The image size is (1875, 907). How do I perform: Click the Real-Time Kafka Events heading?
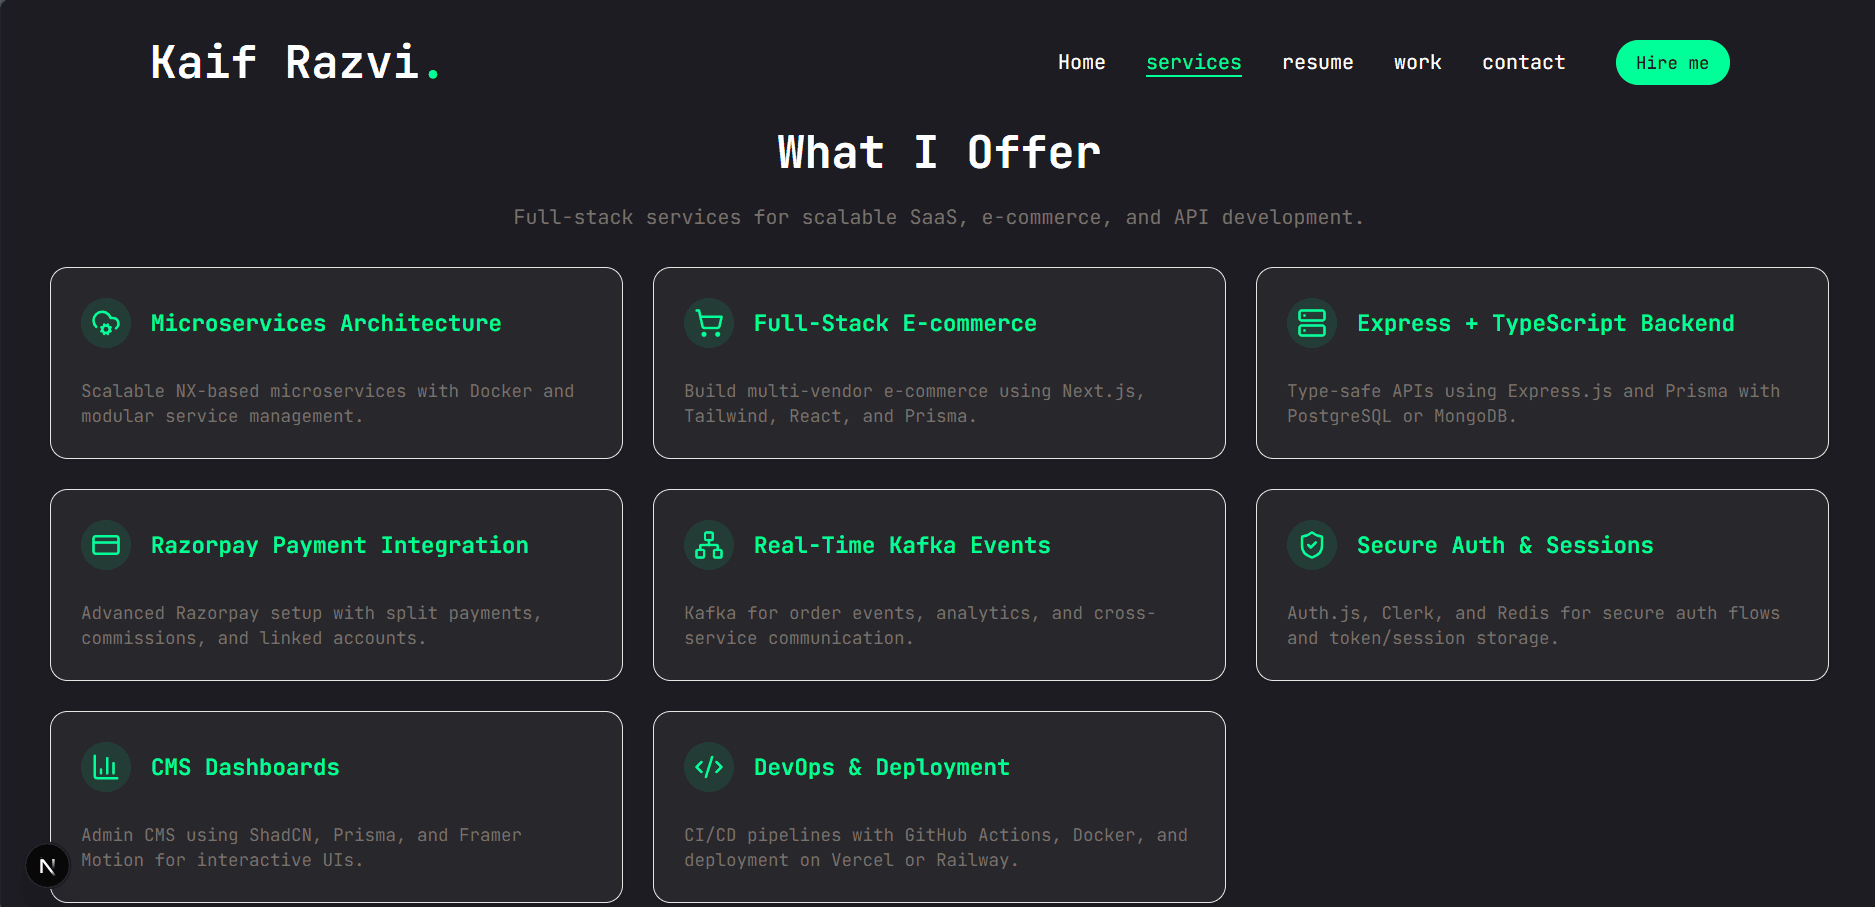[902, 545]
